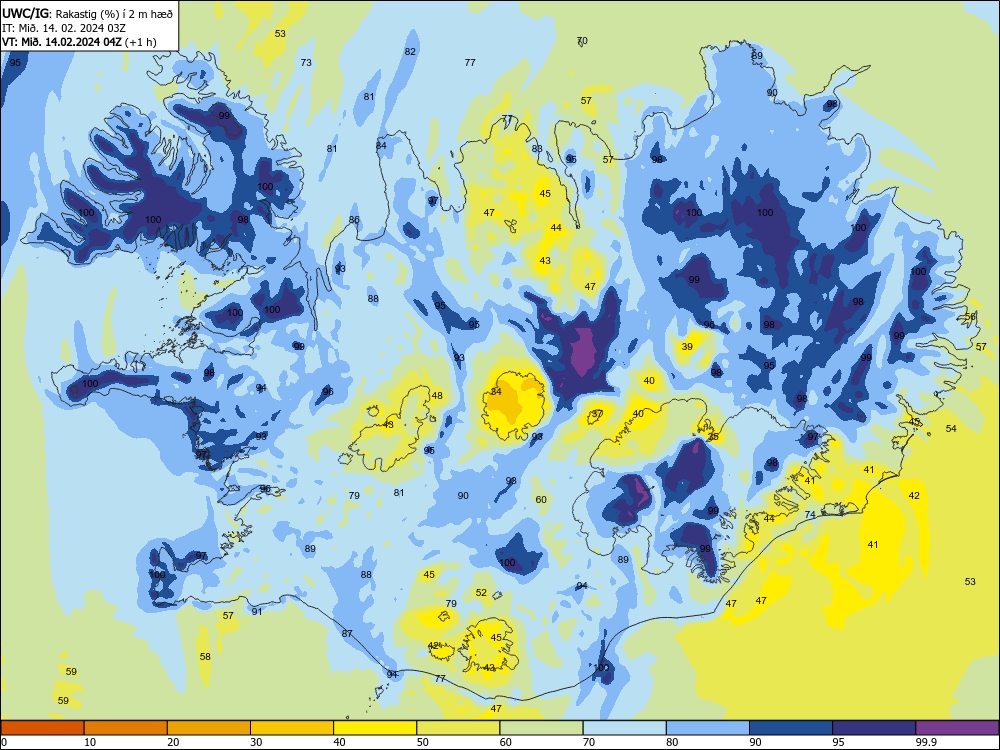Click the 'VT: Mið. 14.02.2024 04Z (+1 h)' line
Screen dimensions: 1000x750
click(79, 42)
